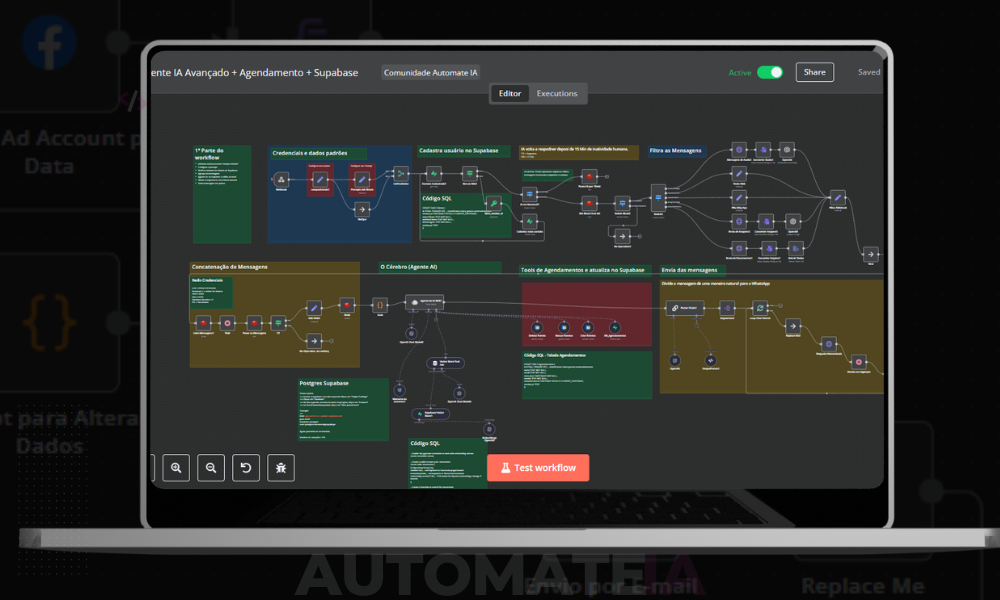This screenshot has height=600, width=1000.
Task: Toggle the Active workflow switch
Action: [x=769, y=72]
